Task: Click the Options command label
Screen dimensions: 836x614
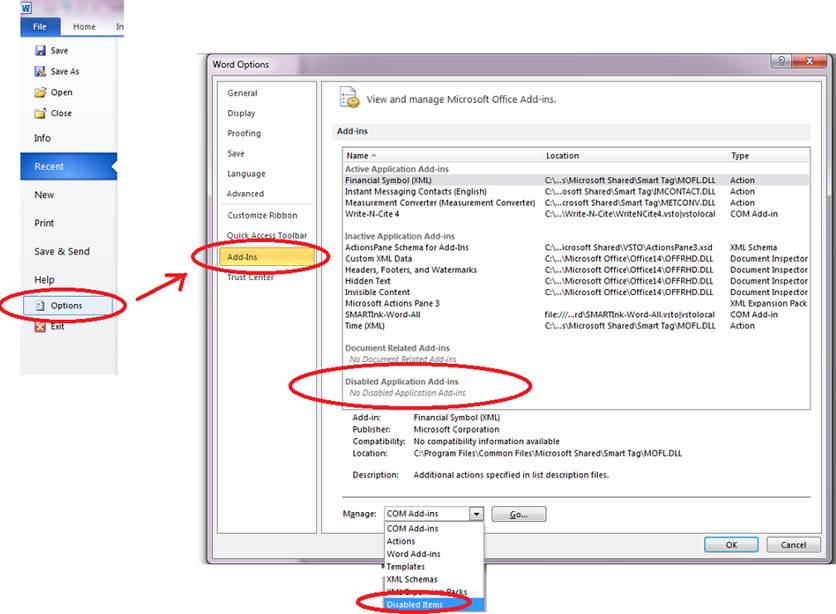Action: click(x=67, y=305)
